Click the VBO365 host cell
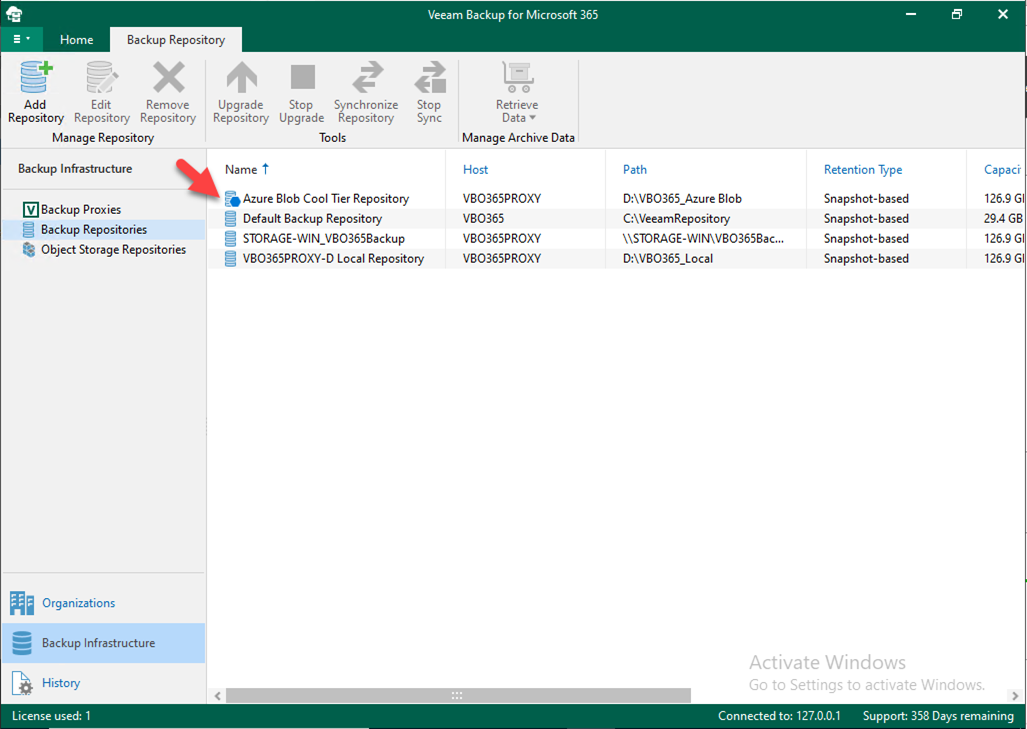 483,219
